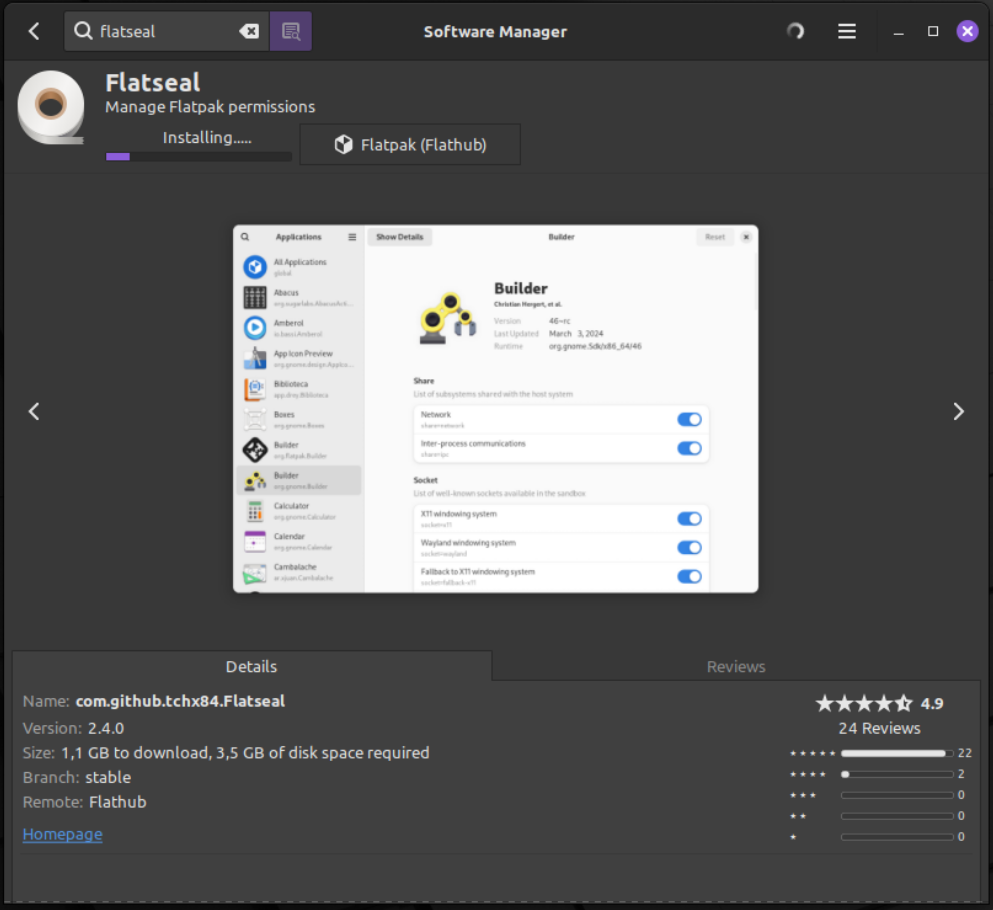Viewport: 993px width, 910px height.
Task: Click the search magnifier icon
Action: [x=83, y=31]
